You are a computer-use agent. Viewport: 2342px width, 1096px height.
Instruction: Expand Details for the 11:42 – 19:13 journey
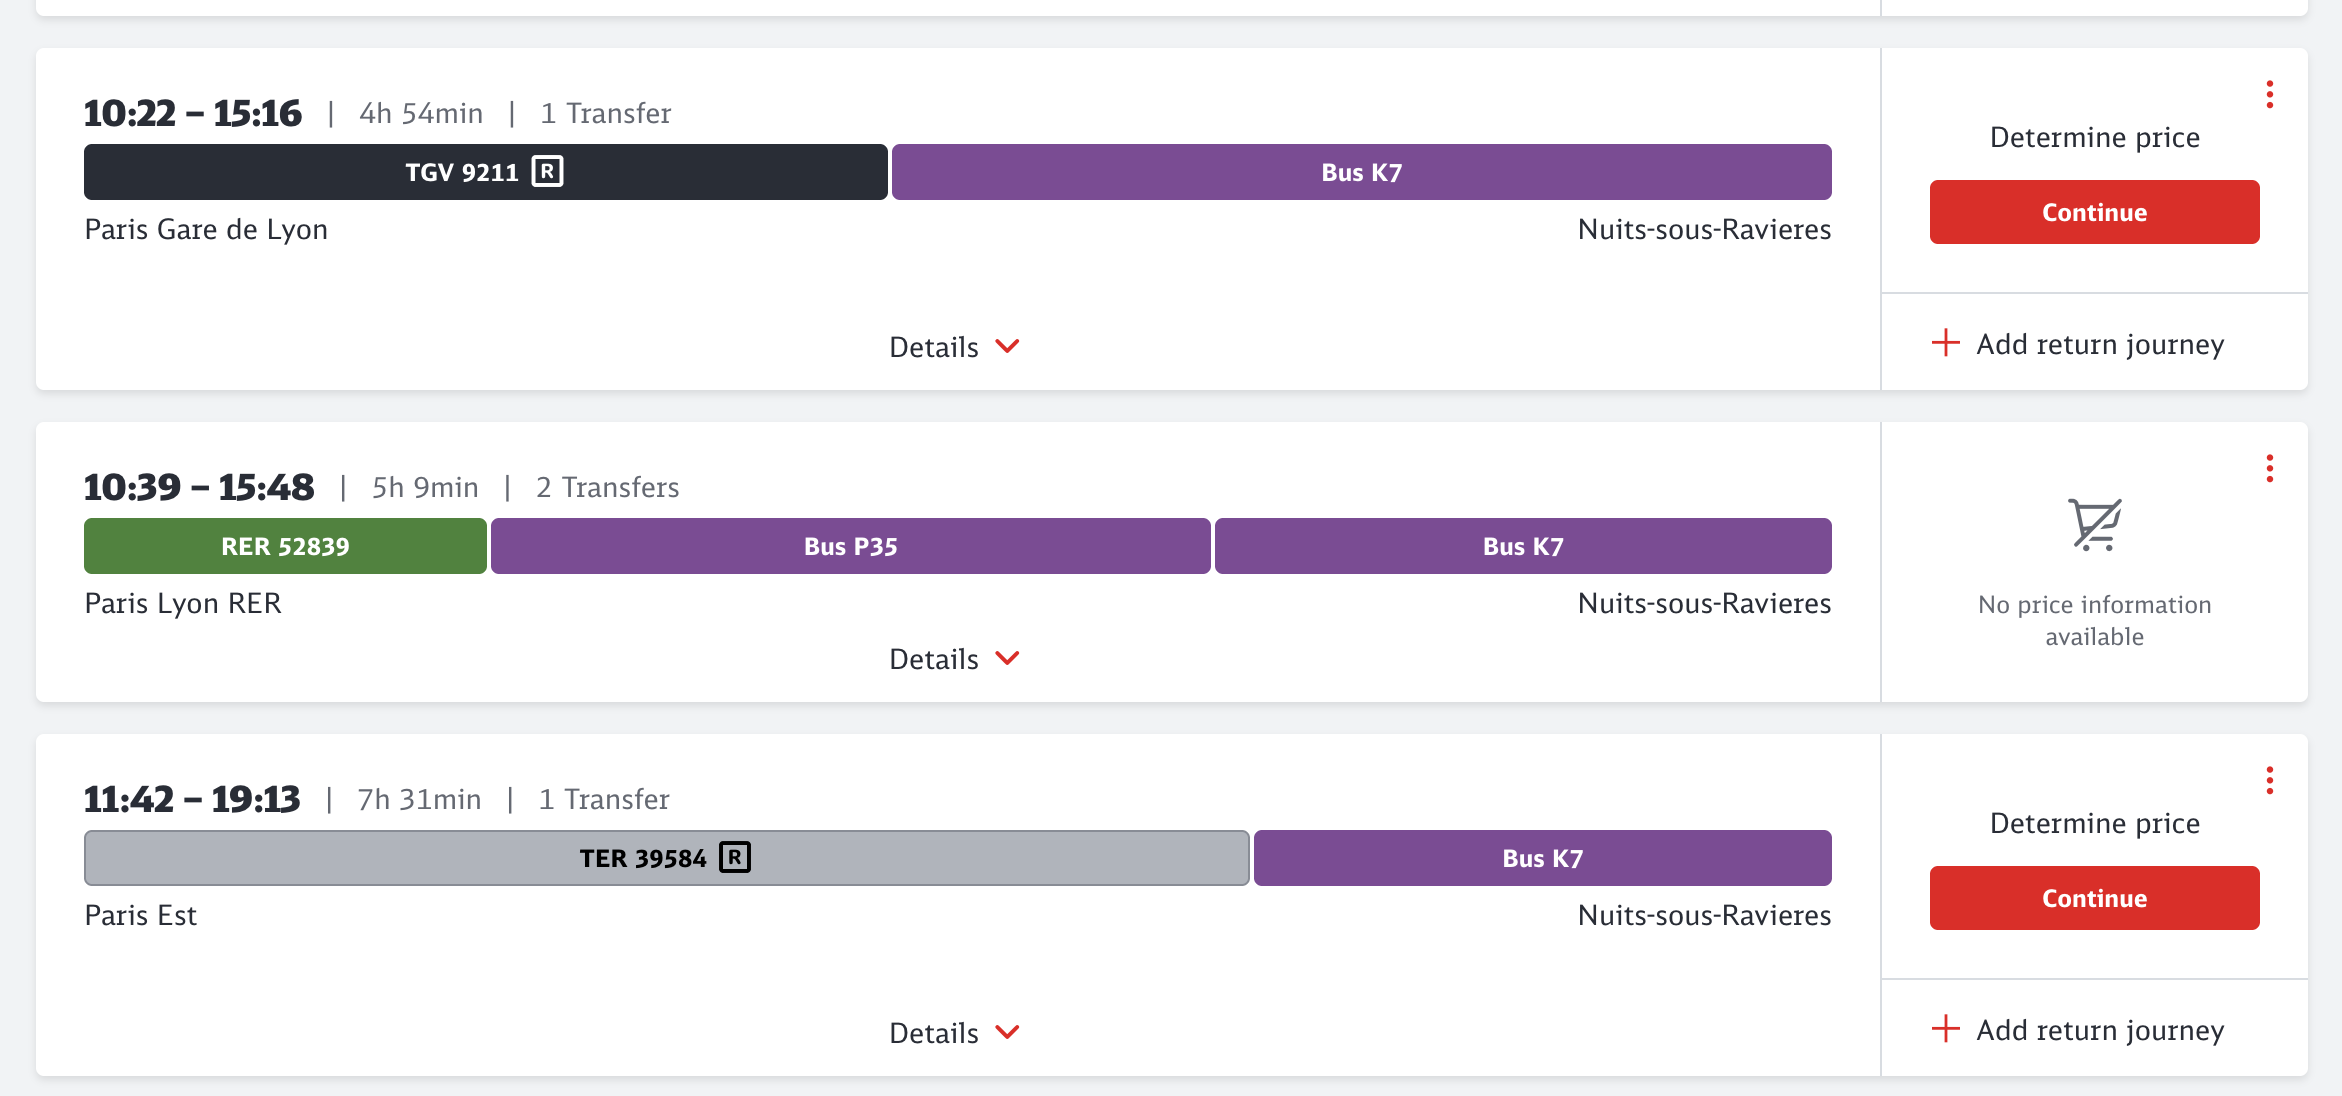click(953, 1033)
